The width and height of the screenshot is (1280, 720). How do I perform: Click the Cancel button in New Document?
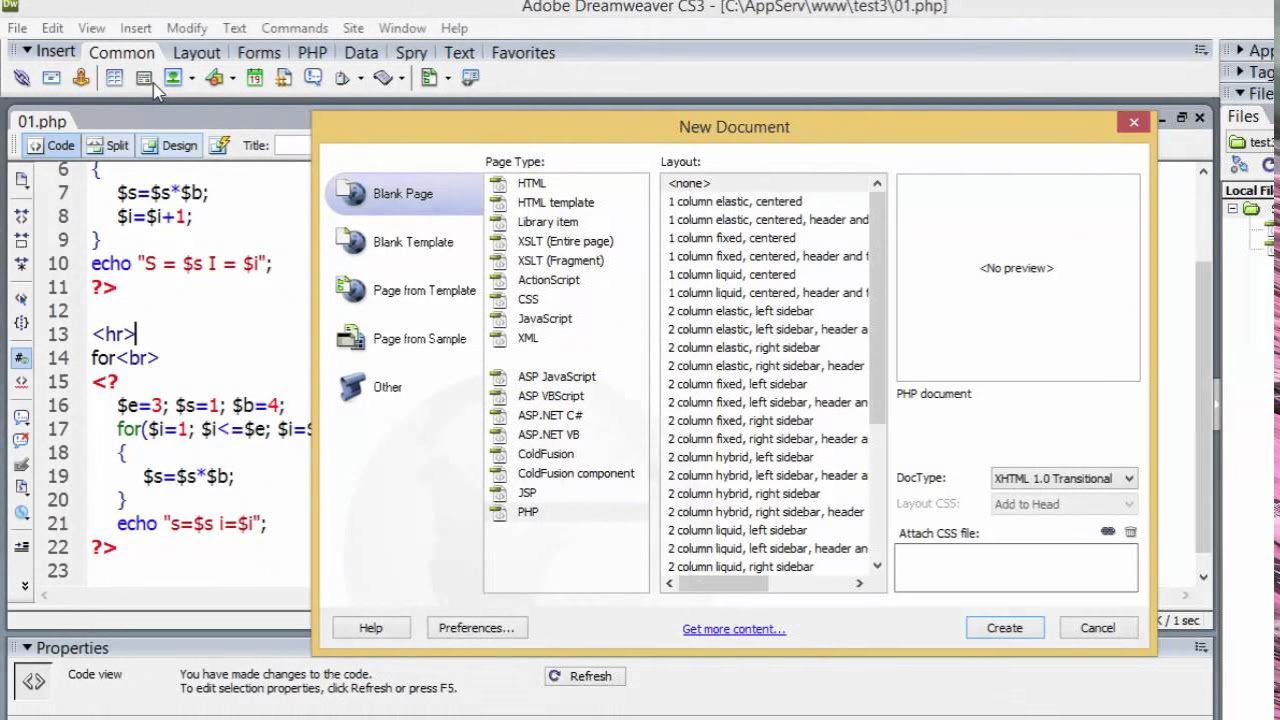tap(1097, 628)
